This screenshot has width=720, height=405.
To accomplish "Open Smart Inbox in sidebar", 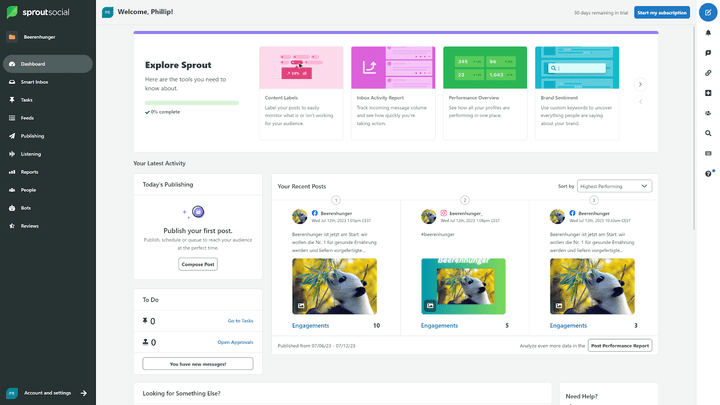I will pos(34,82).
